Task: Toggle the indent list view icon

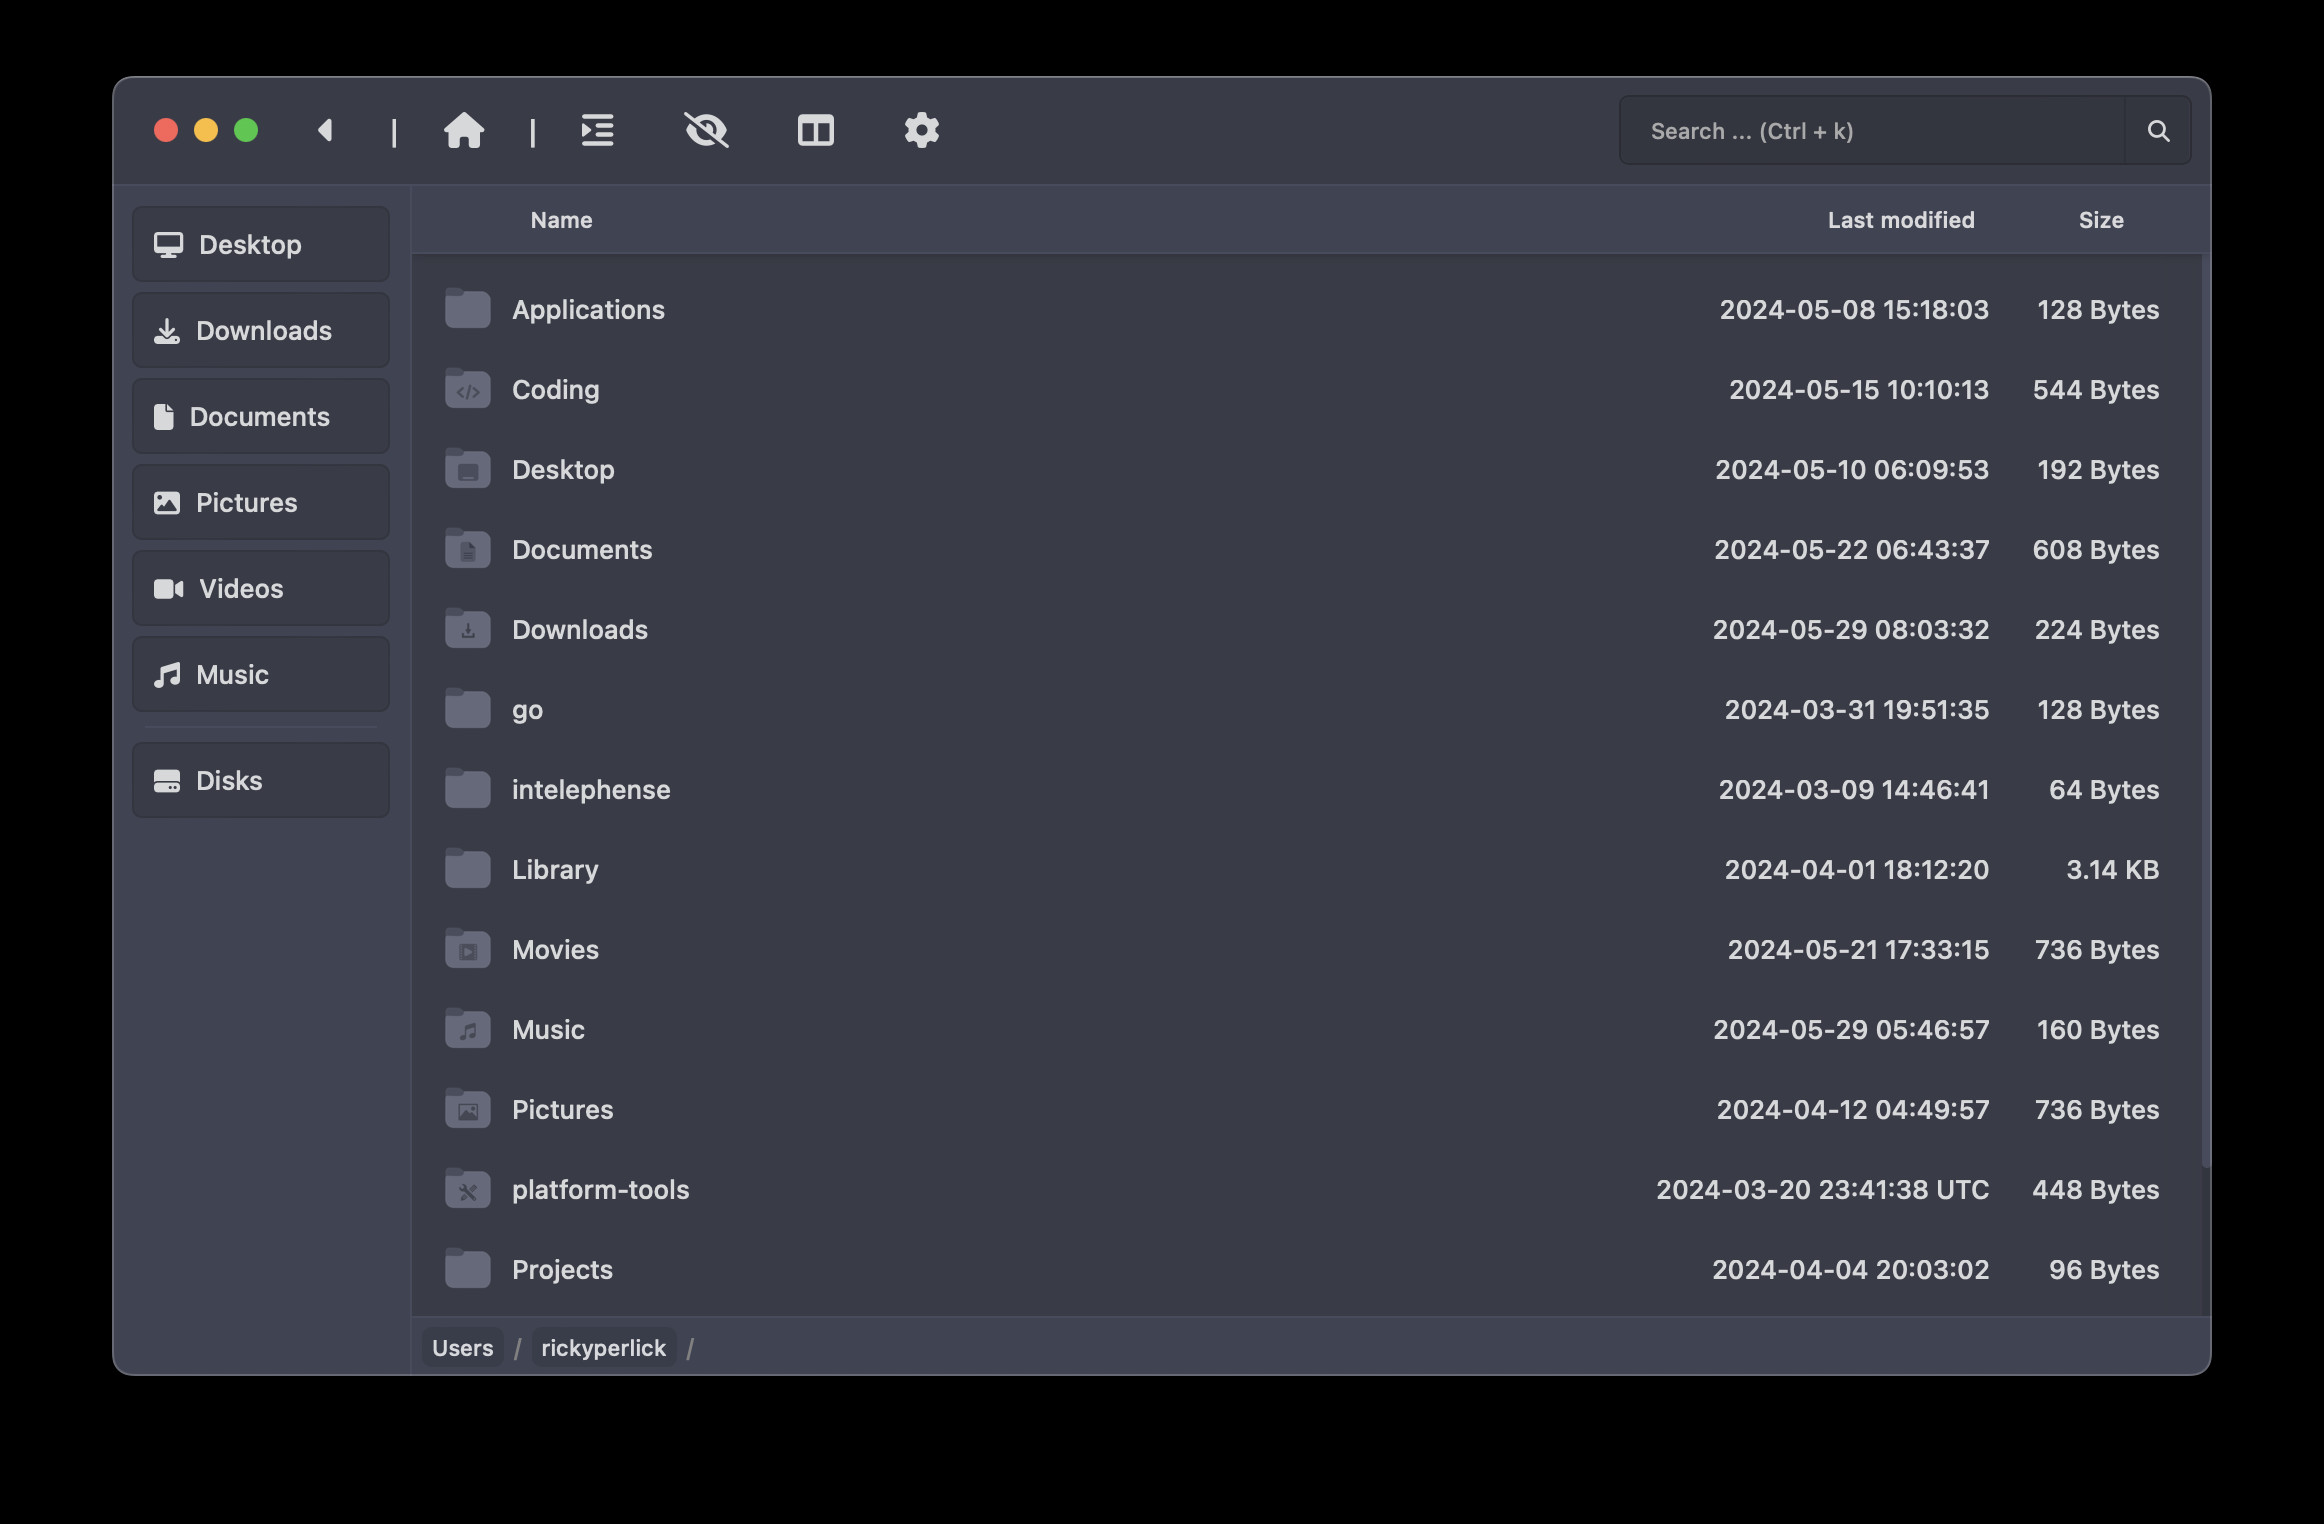Action: [x=598, y=131]
